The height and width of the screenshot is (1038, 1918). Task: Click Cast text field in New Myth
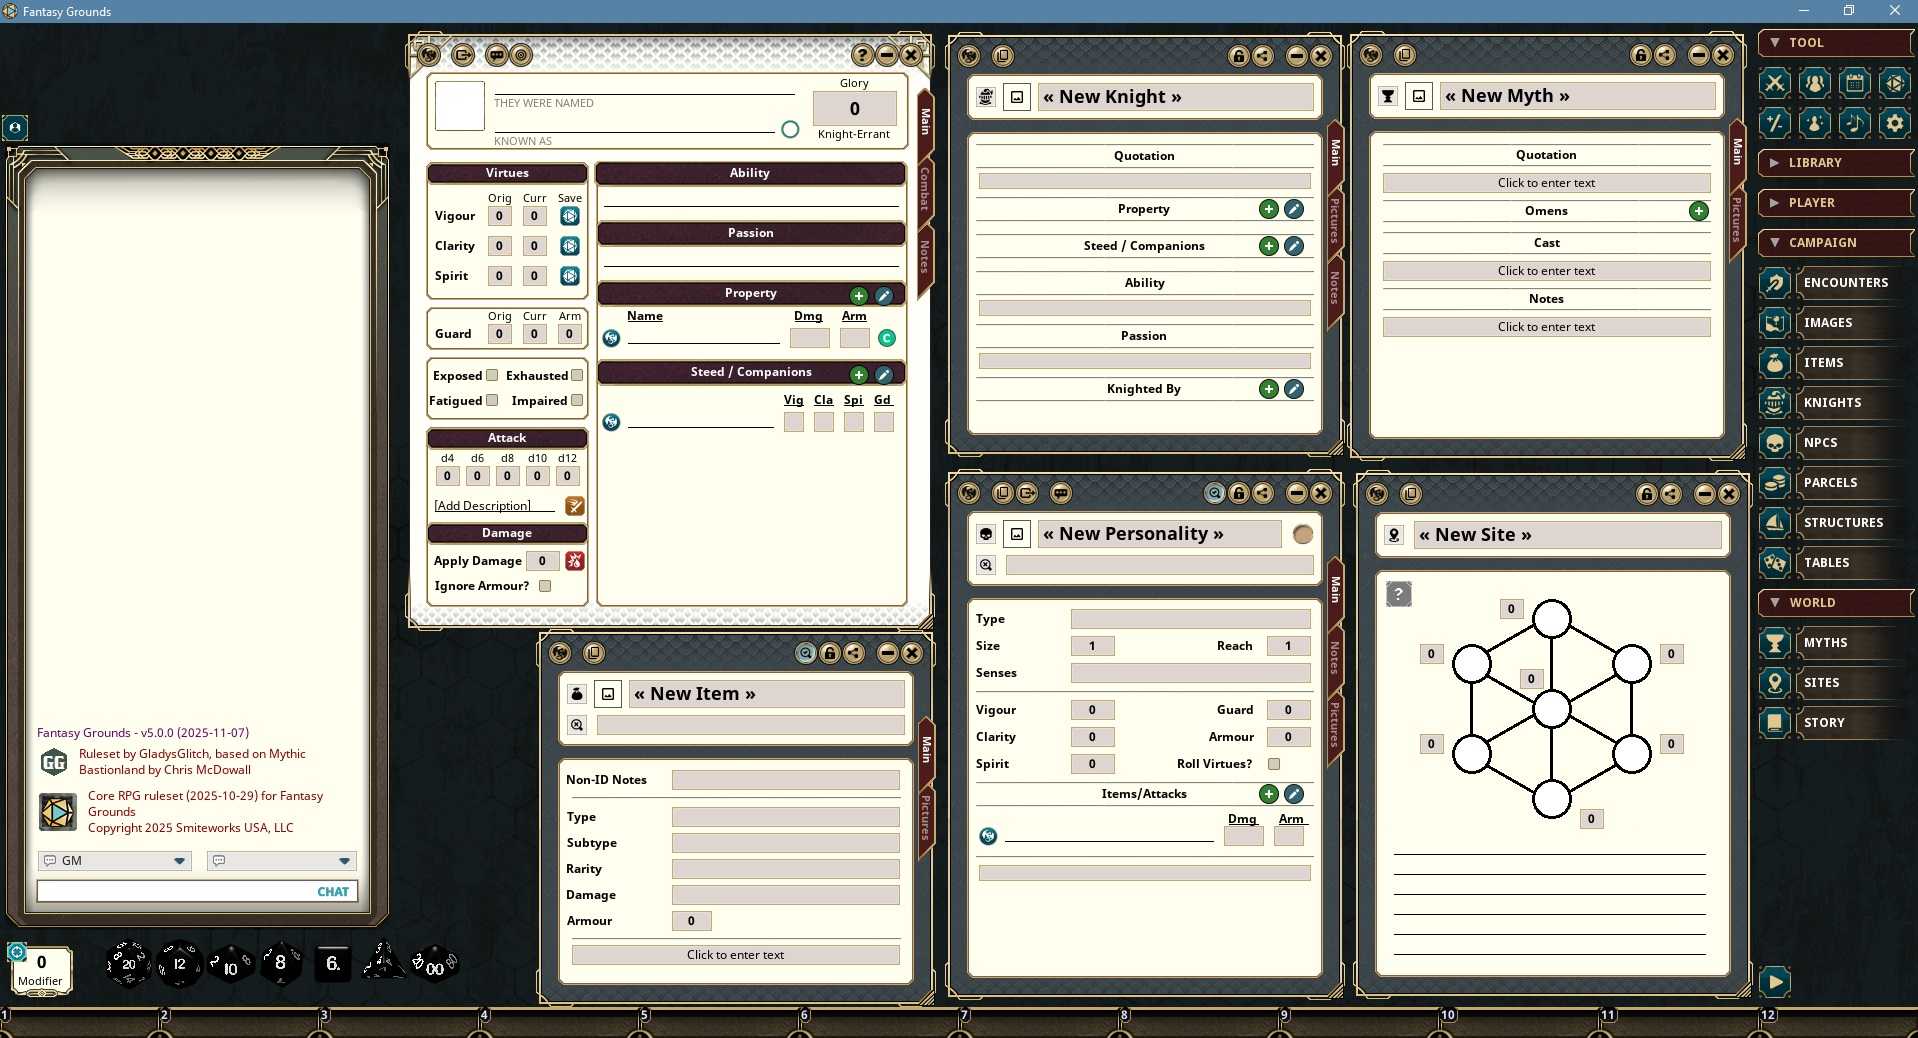coord(1546,271)
